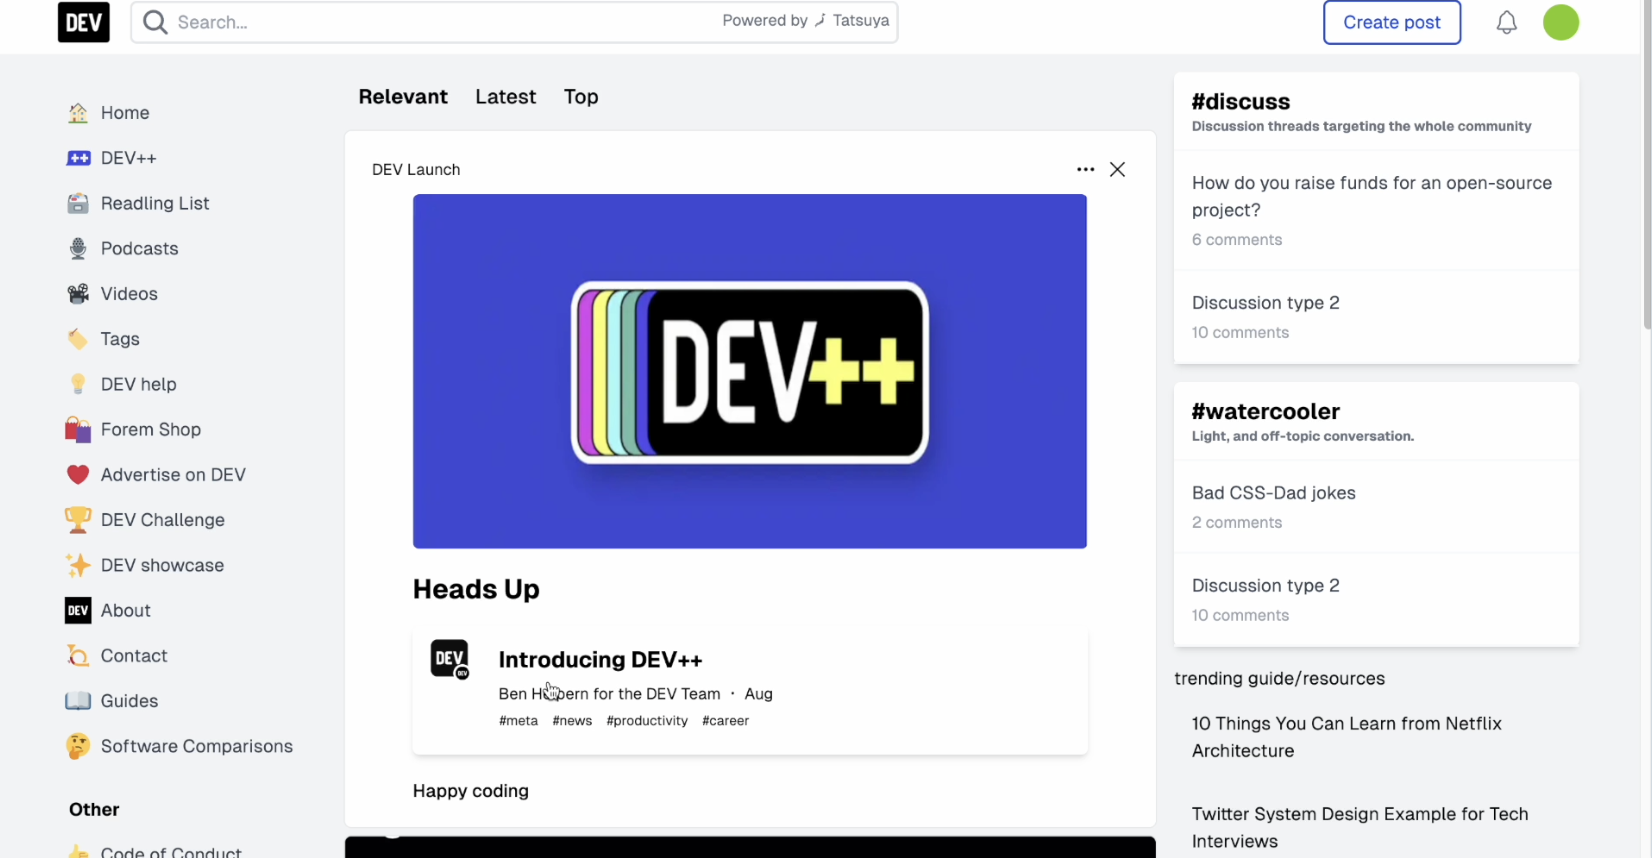Click the Create post button
Image resolution: width=1652 pixels, height=858 pixels.
1391,22
